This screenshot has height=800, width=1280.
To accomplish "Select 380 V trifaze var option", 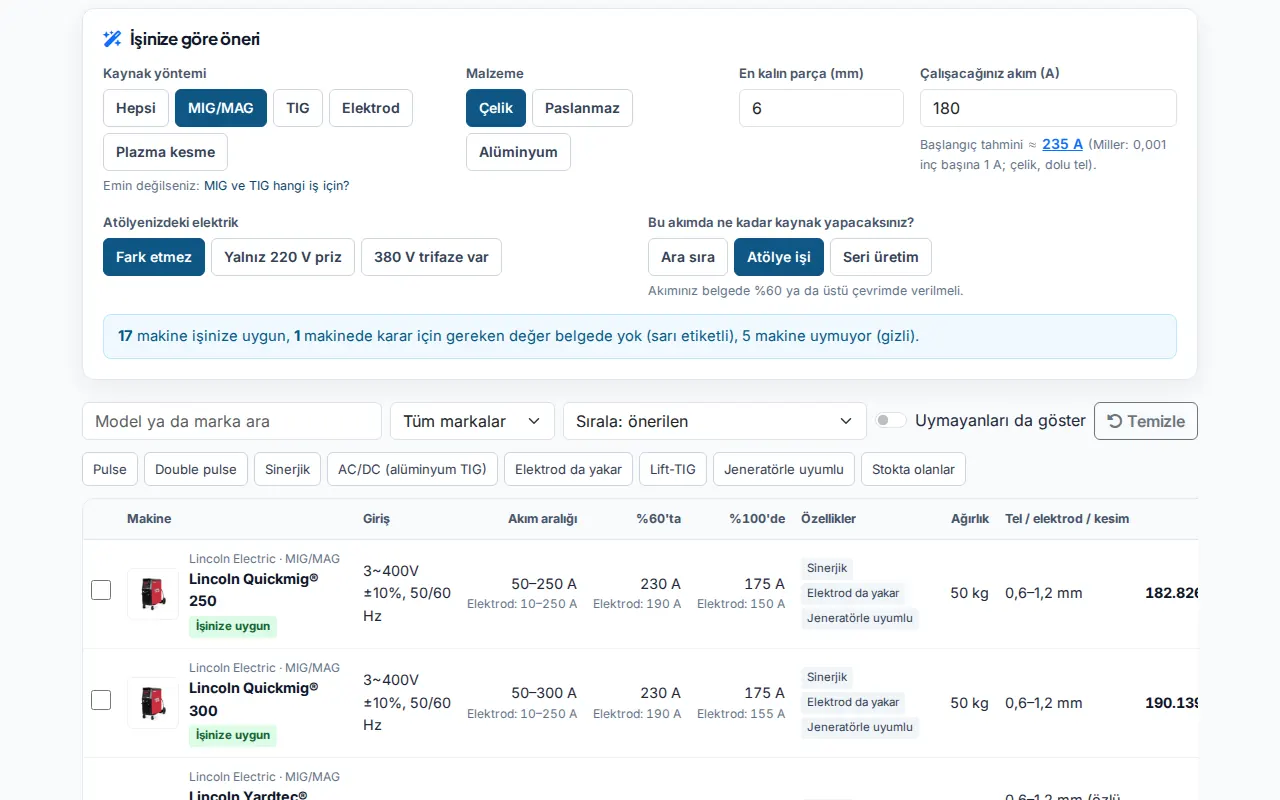I will tap(431, 257).
